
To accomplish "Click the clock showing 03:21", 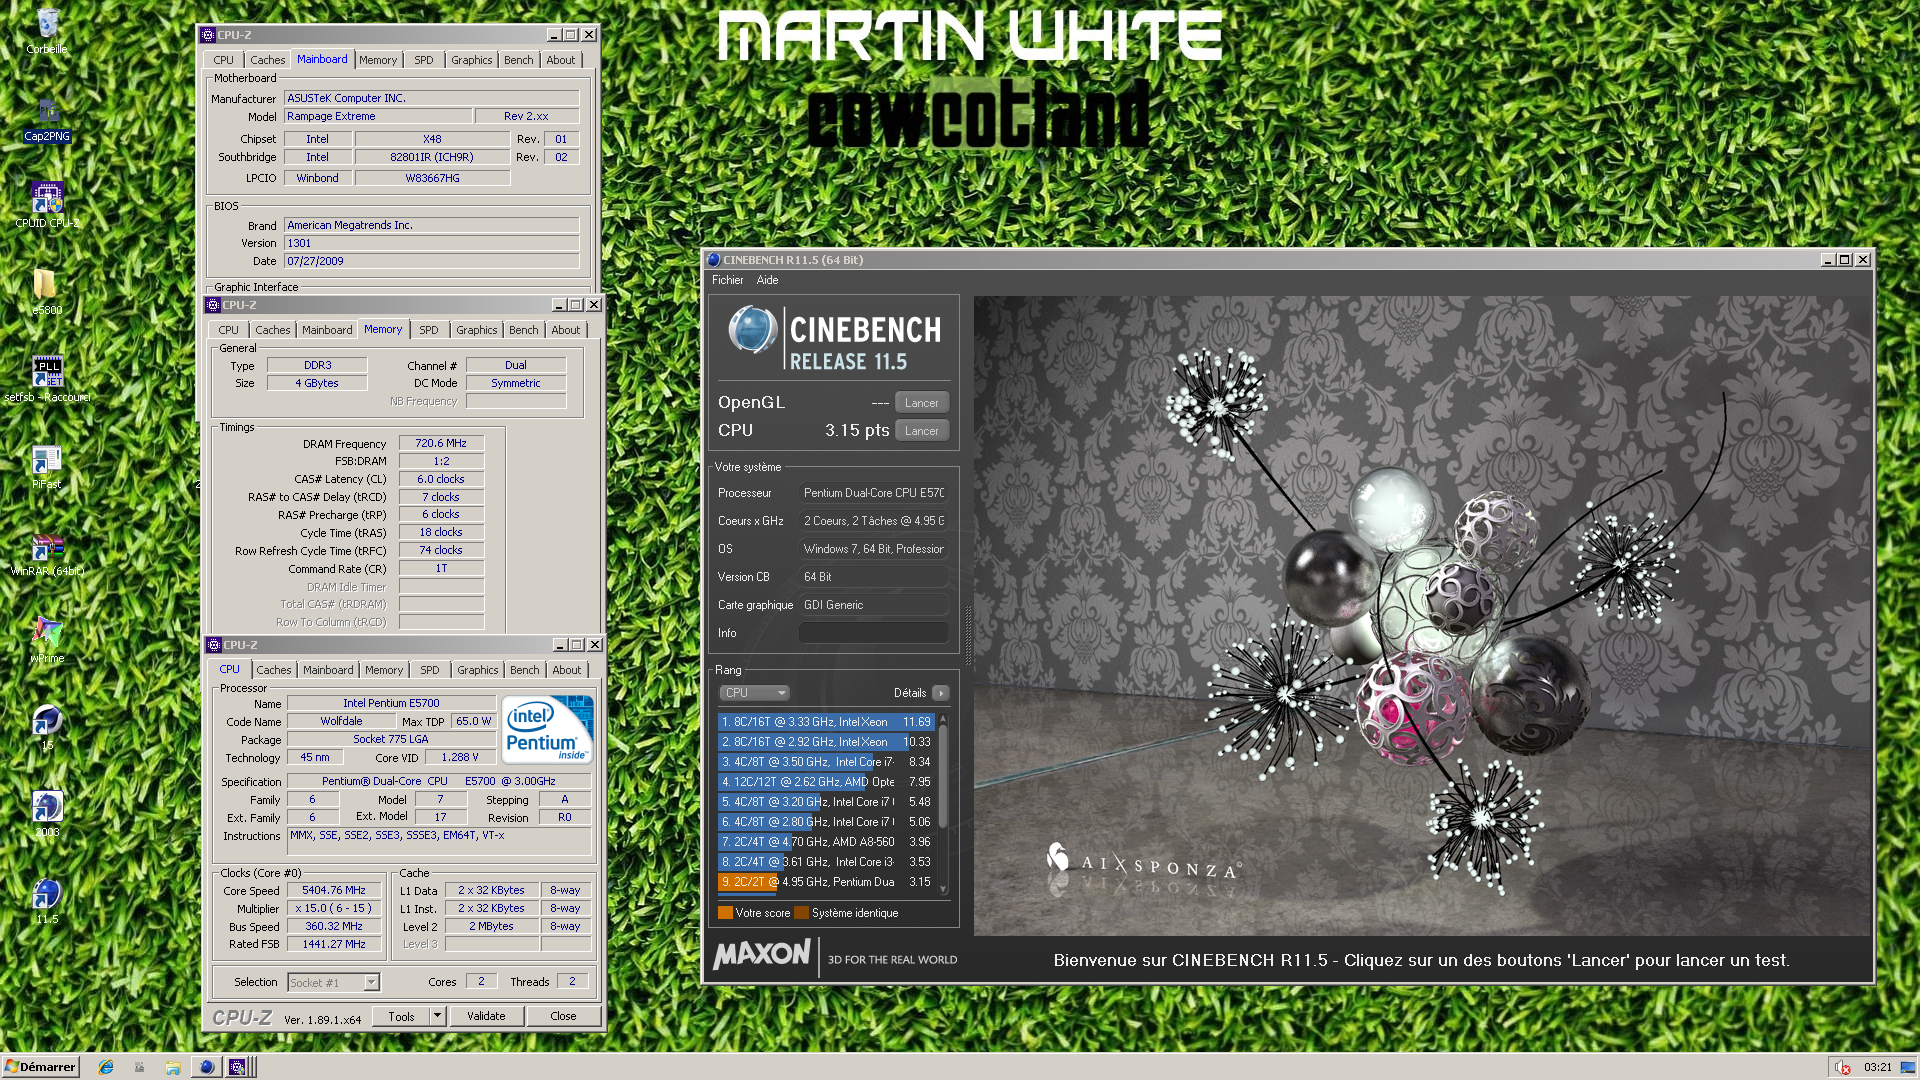I will pos(1878,1067).
